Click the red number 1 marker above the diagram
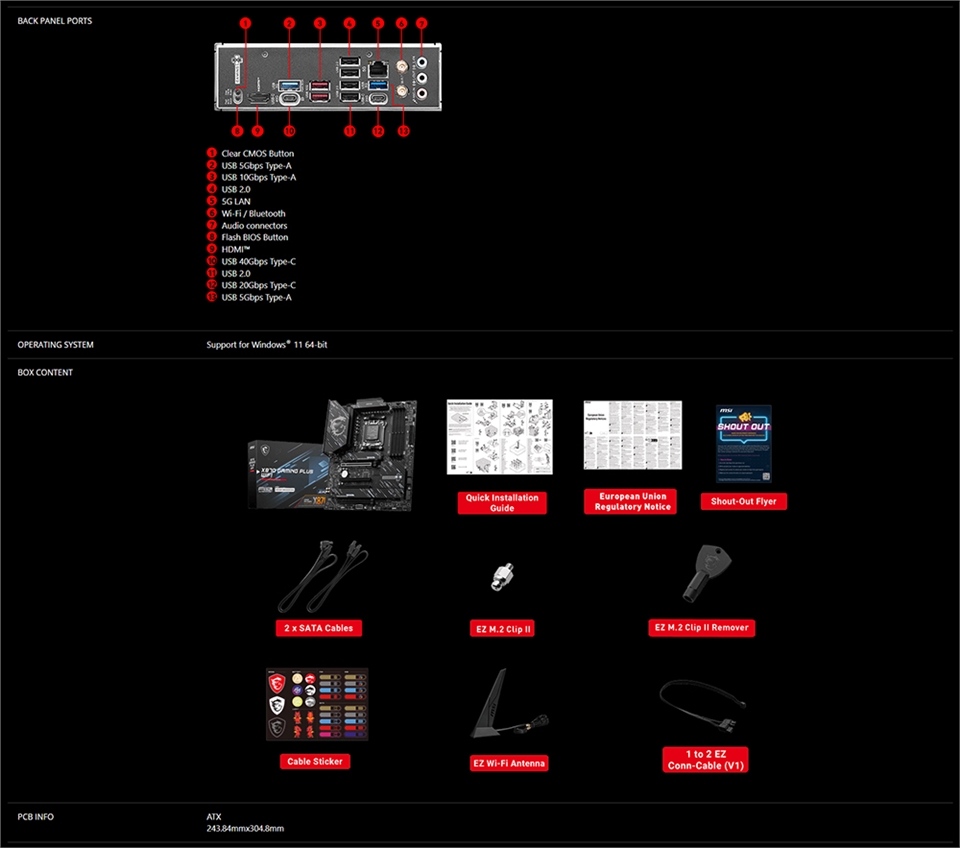 (245, 22)
